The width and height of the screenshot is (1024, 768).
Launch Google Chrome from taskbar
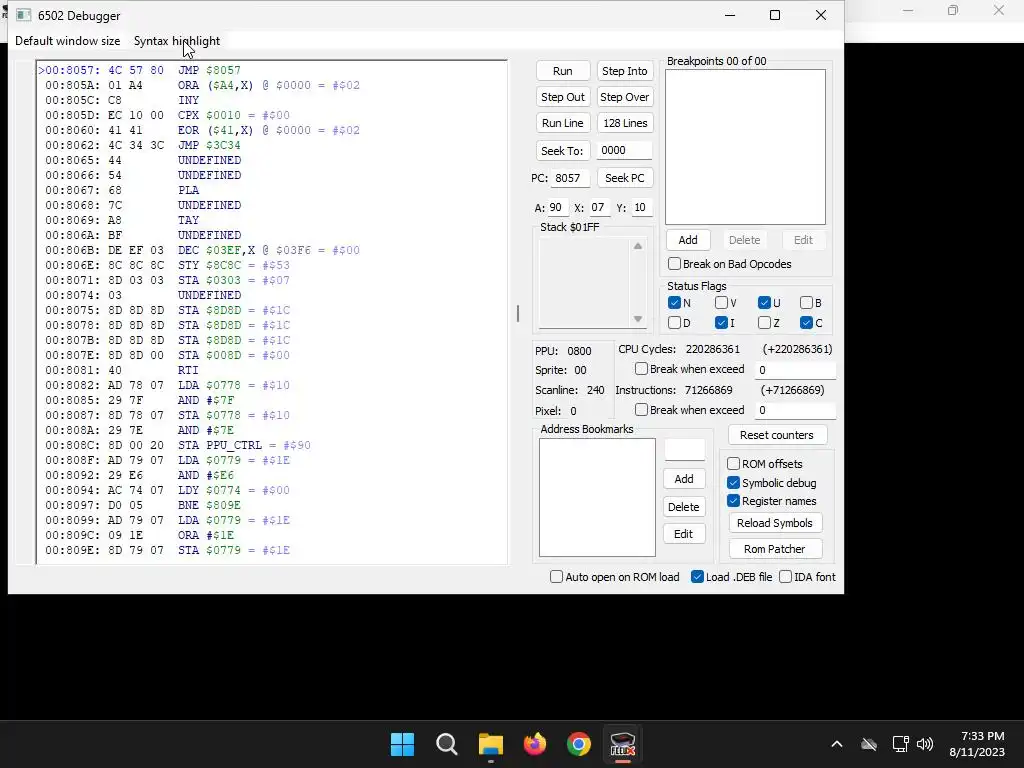(579, 744)
